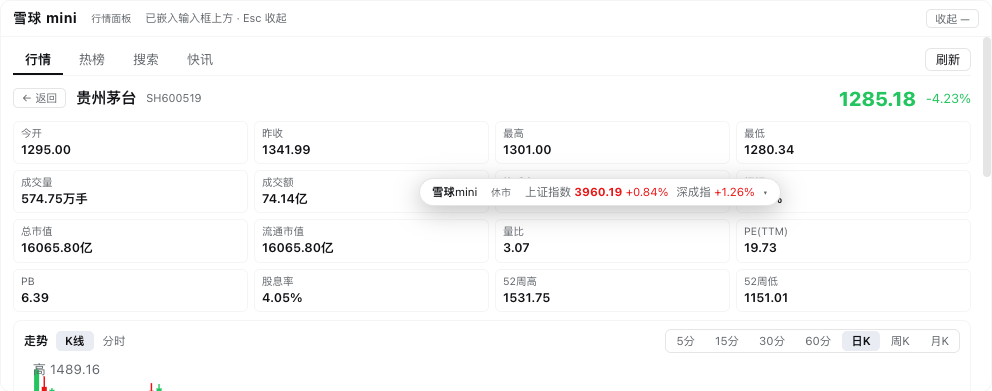Select the 行情 tab
The width and height of the screenshot is (992, 391).
pos(38,60)
